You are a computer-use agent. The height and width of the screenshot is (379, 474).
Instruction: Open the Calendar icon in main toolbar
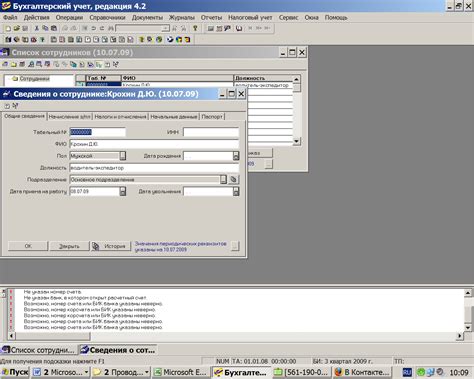219,29
